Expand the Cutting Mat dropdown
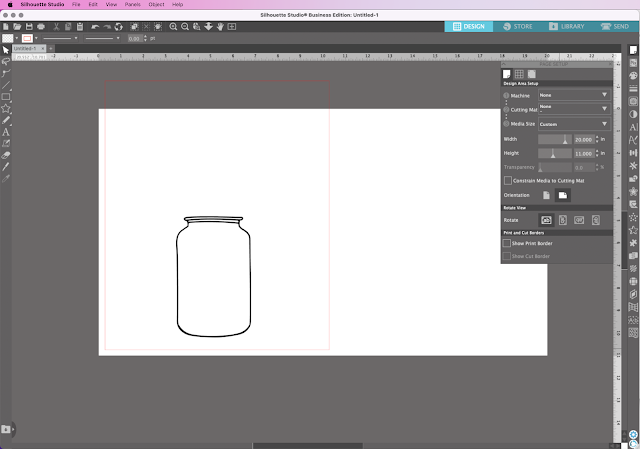 [573, 106]
